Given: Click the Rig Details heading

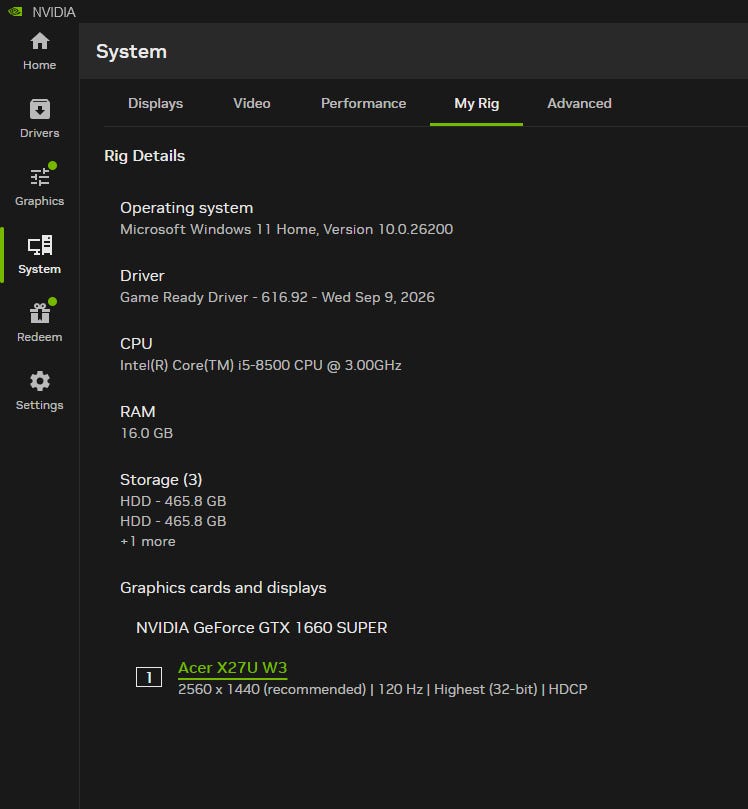Looking at the screenshot, I should click(144, 156).
